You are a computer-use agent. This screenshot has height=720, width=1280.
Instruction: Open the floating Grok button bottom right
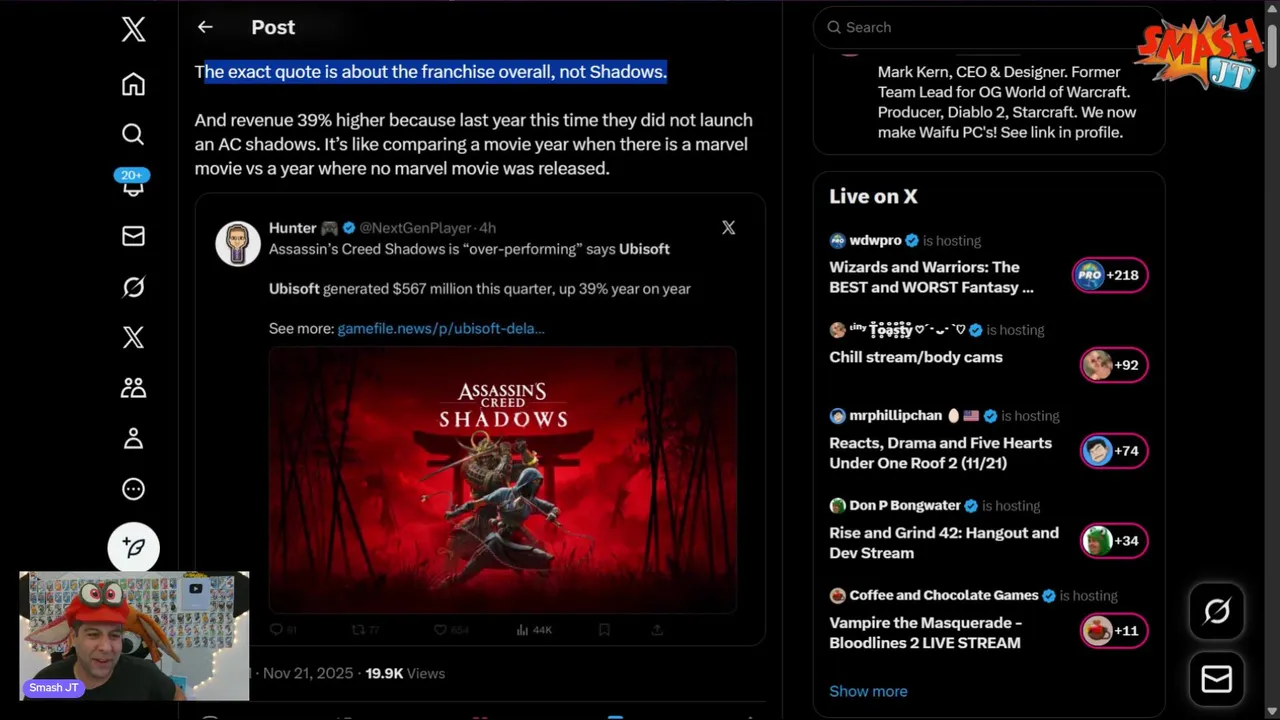tap(1216, 611)
